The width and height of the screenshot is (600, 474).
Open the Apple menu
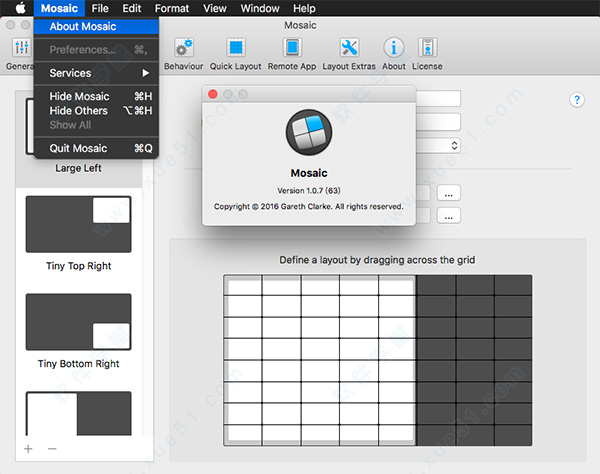(x=21, y=8)
